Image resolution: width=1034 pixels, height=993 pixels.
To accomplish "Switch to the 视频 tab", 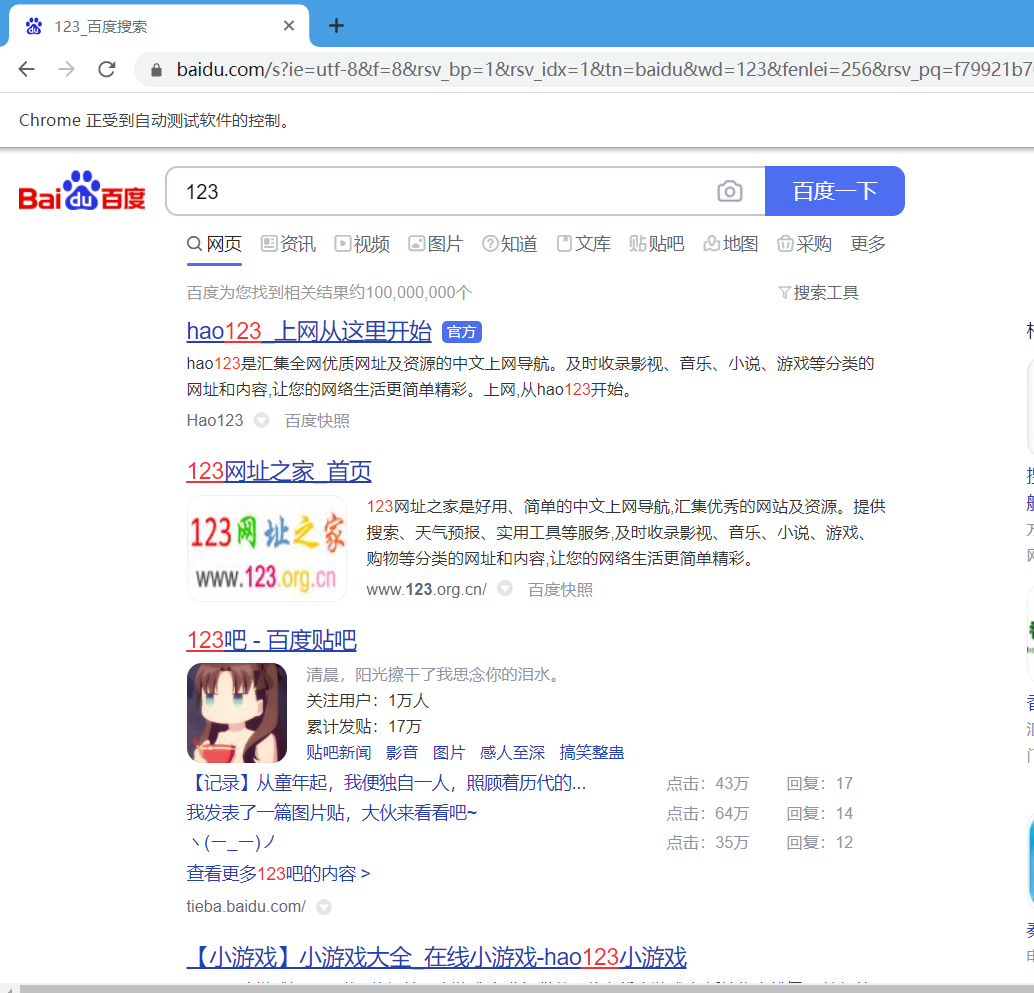I will pos(362,244).
